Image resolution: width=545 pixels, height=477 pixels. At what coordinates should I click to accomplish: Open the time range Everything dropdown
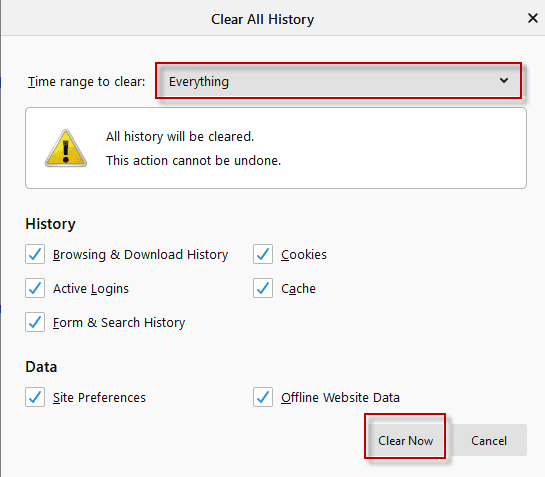339,81
